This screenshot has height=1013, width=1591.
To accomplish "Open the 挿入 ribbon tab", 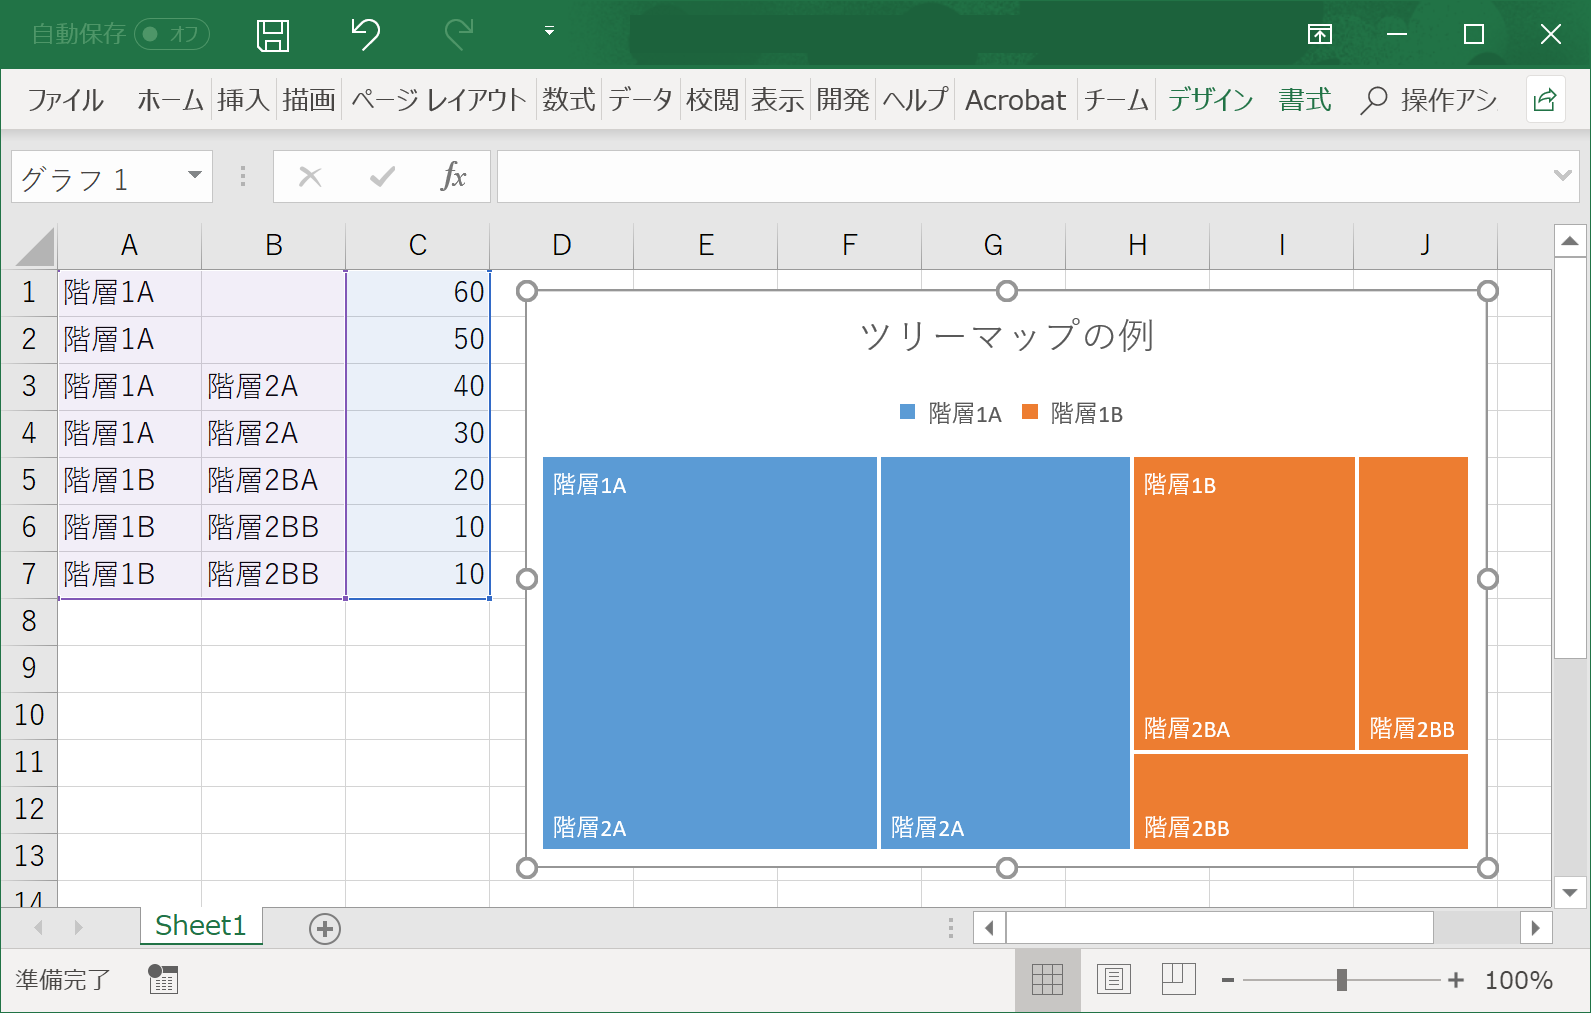I will pyautogui.click(x=243, y=100).
